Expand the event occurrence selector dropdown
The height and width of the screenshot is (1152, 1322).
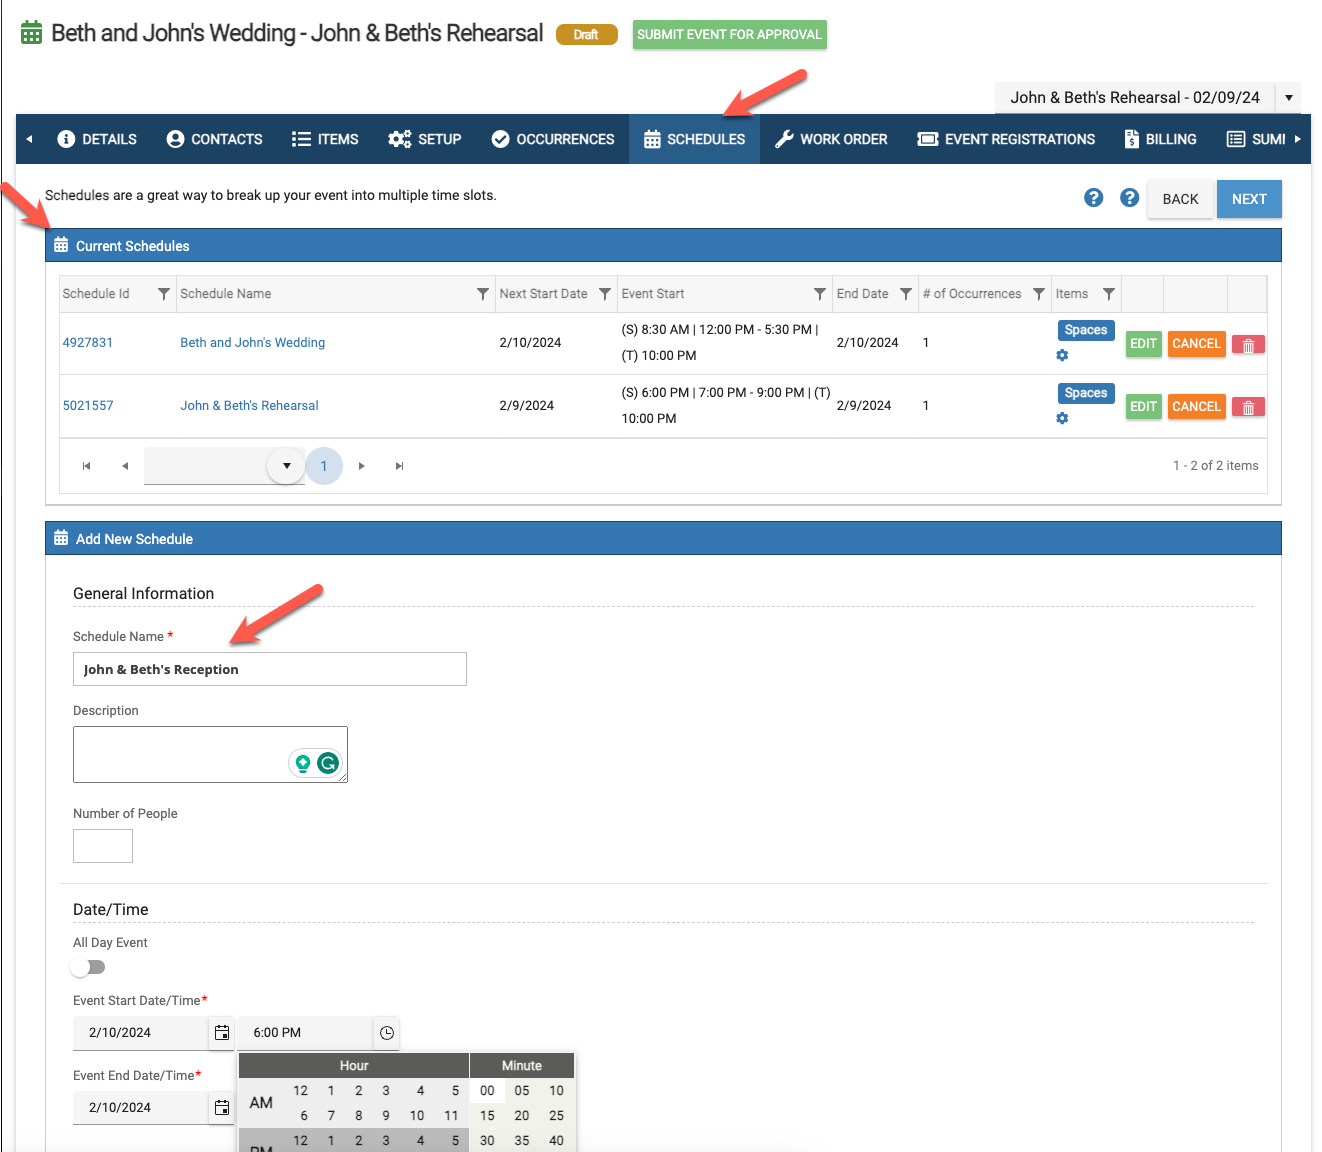(x=1288, y=98)
